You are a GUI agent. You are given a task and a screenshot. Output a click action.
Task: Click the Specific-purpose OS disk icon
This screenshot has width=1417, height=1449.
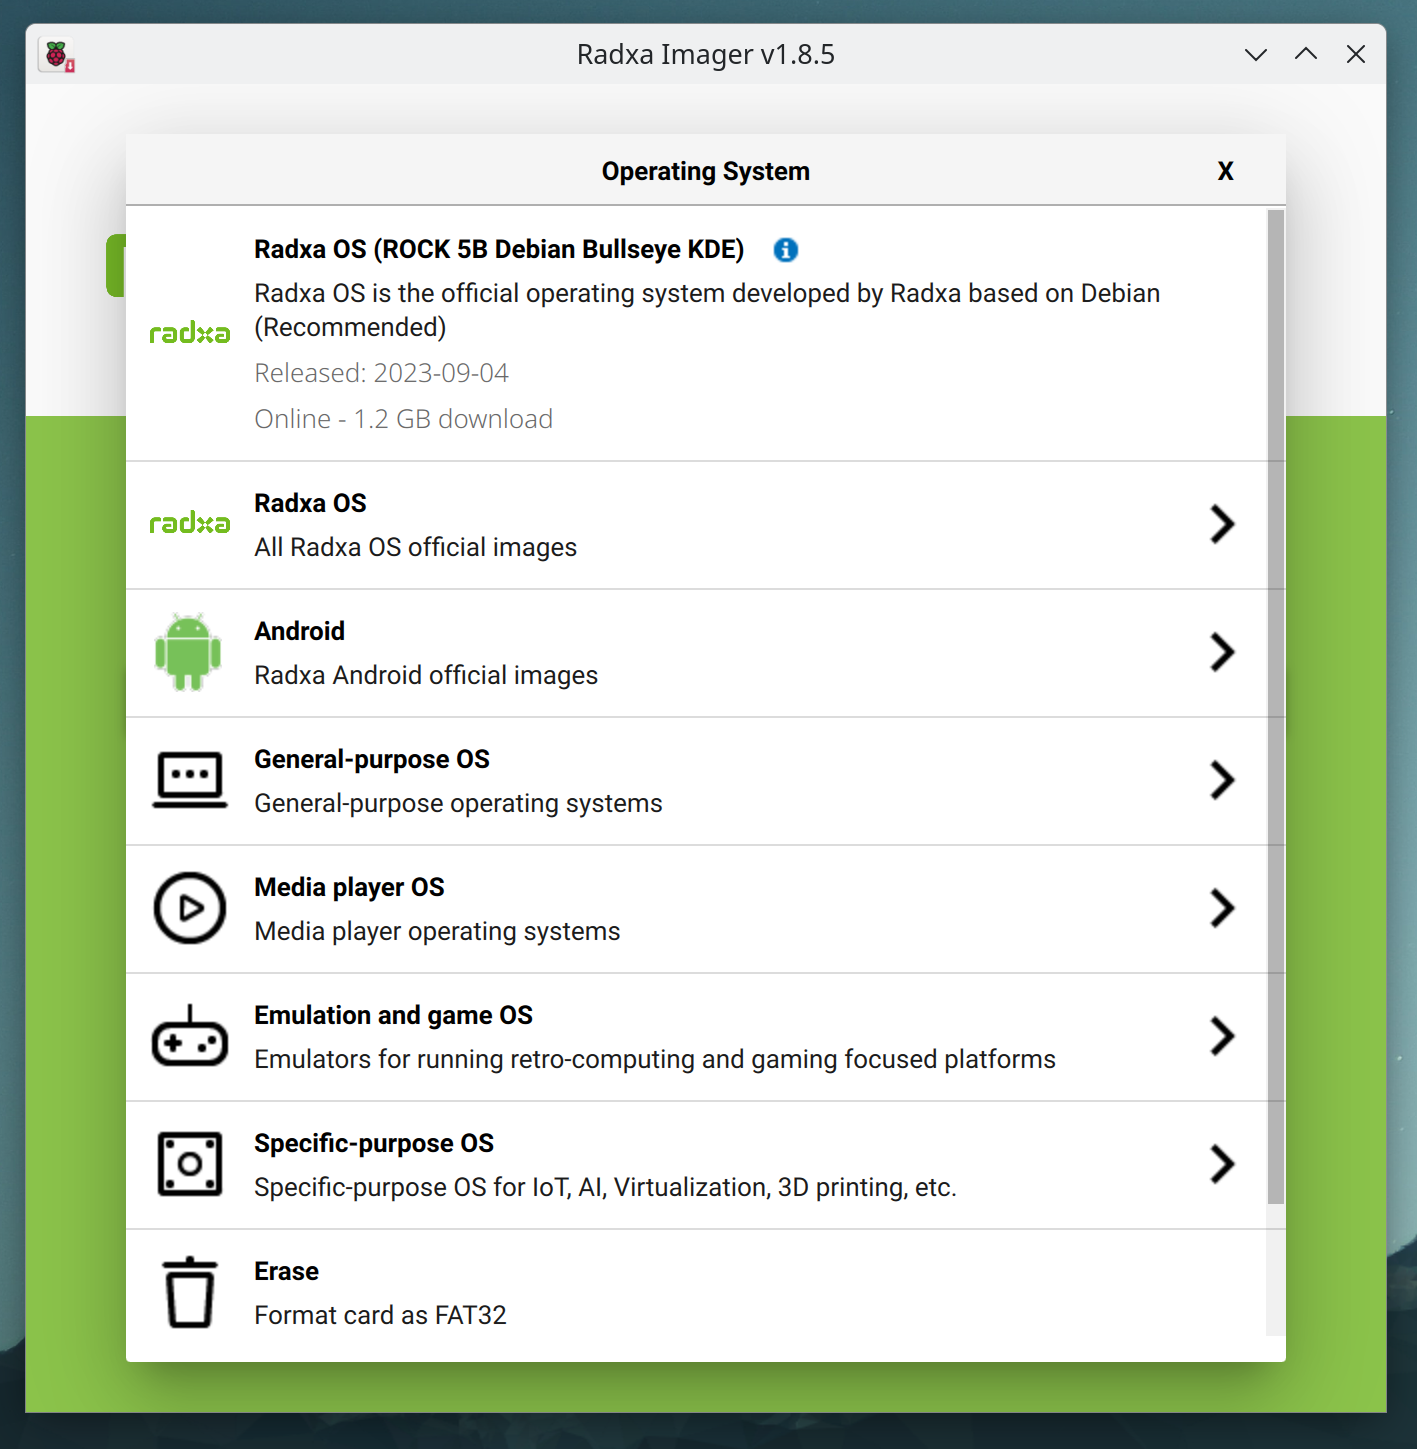click(x=190, y=1164)
